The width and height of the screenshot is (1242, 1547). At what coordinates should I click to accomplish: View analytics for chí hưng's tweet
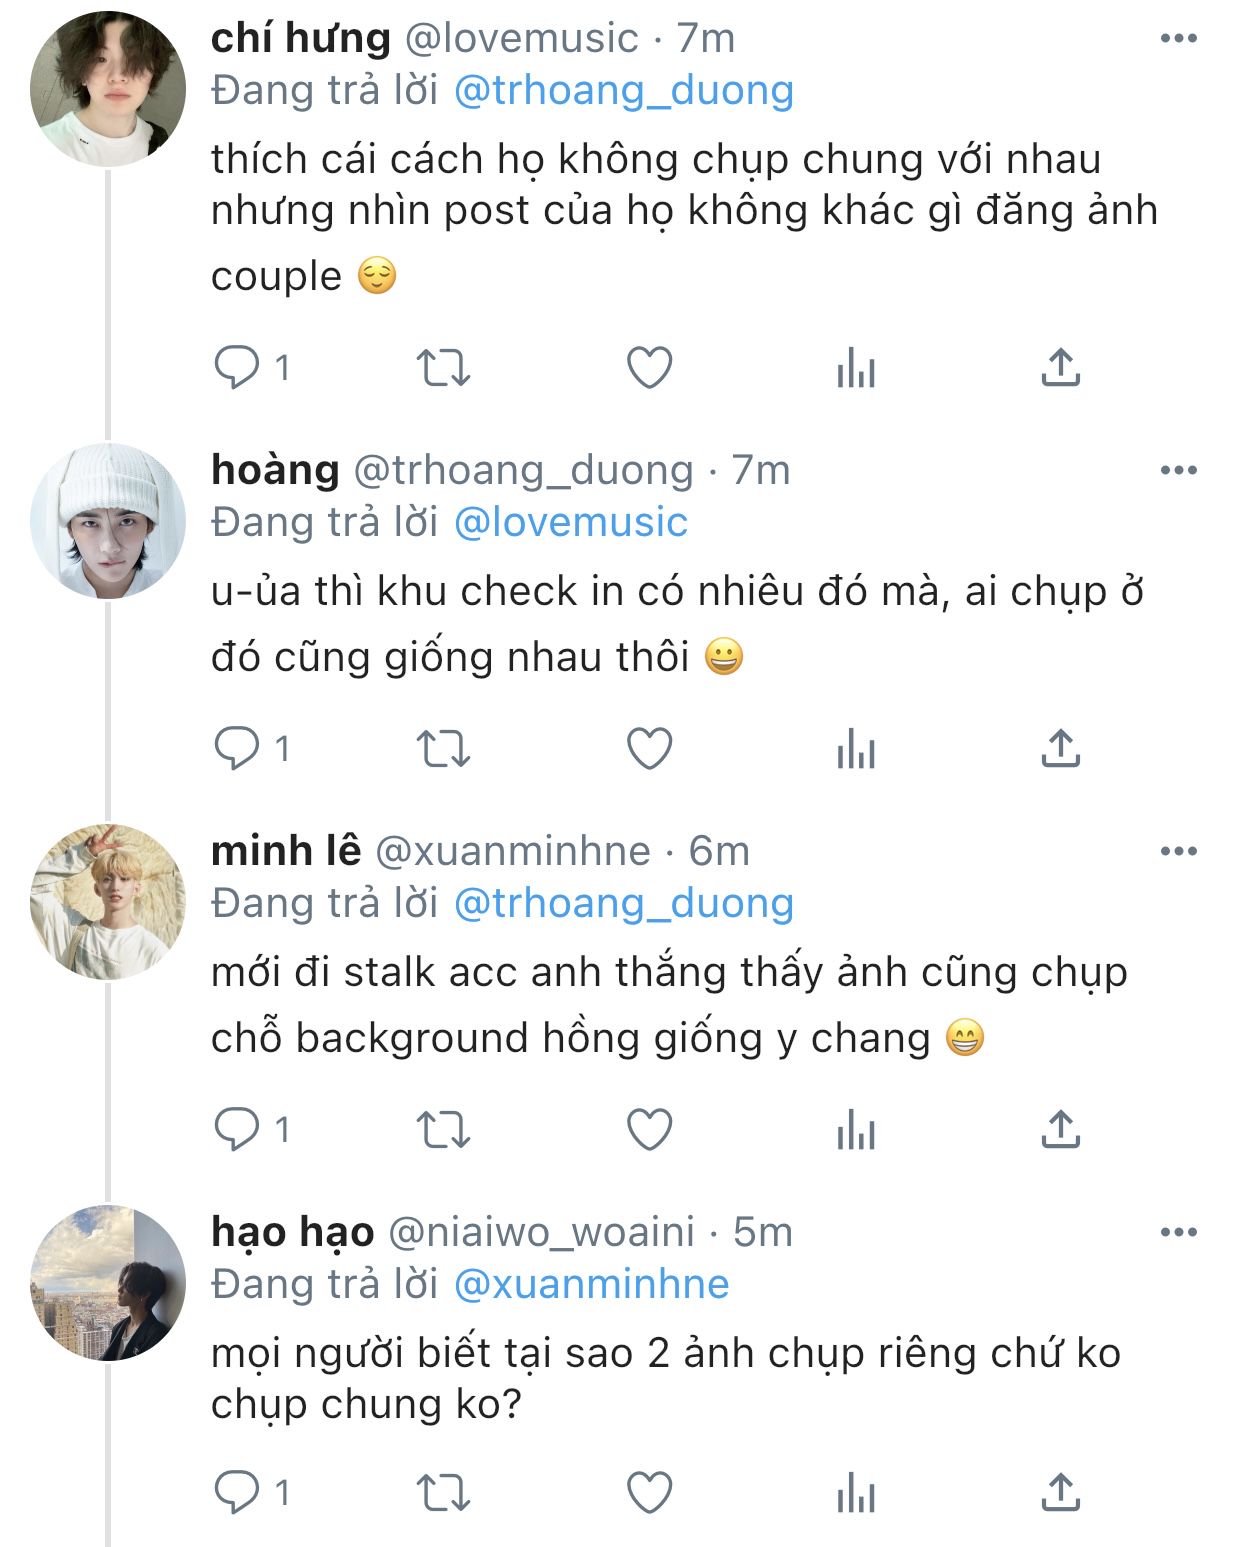[x=856, y=368]
